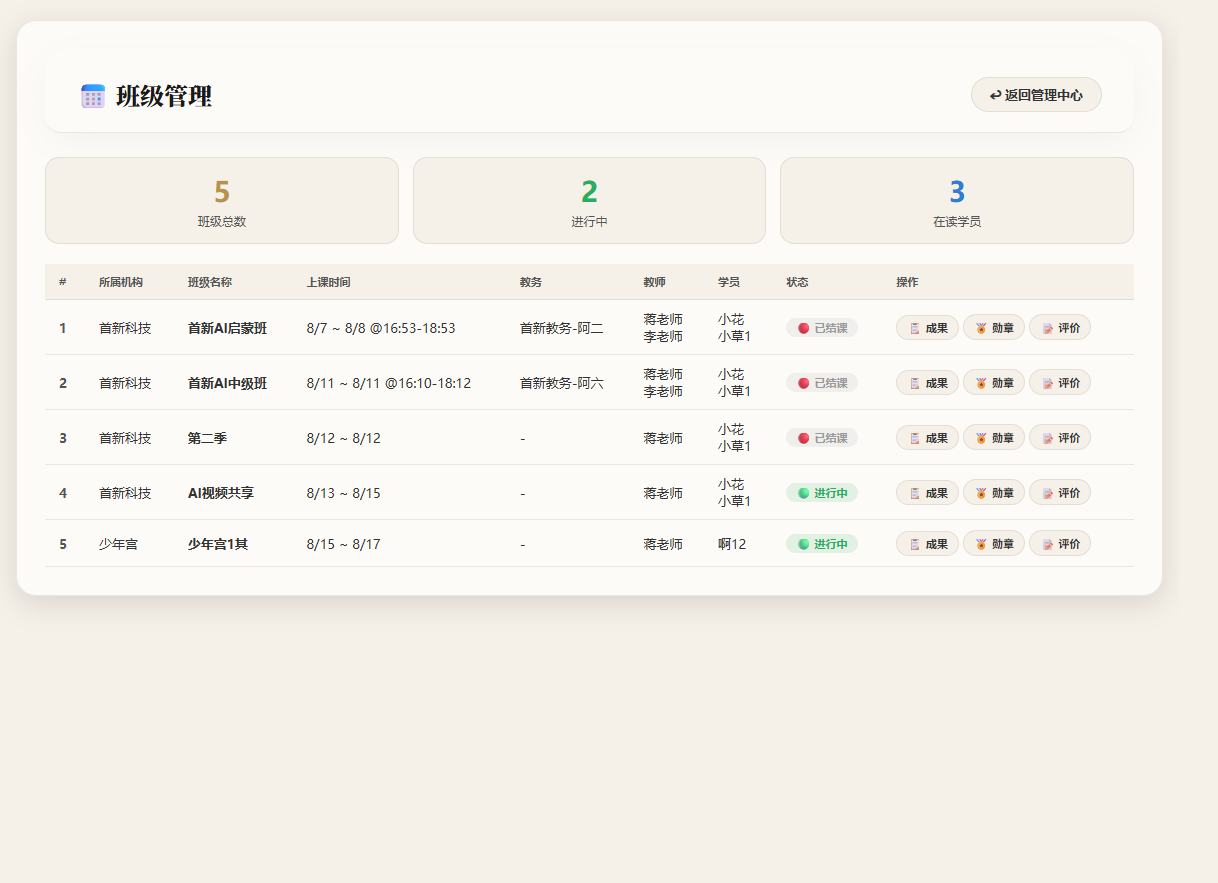Click schedule 8/11 ~ 8/11 @16:10-18:12

(389, 383)
